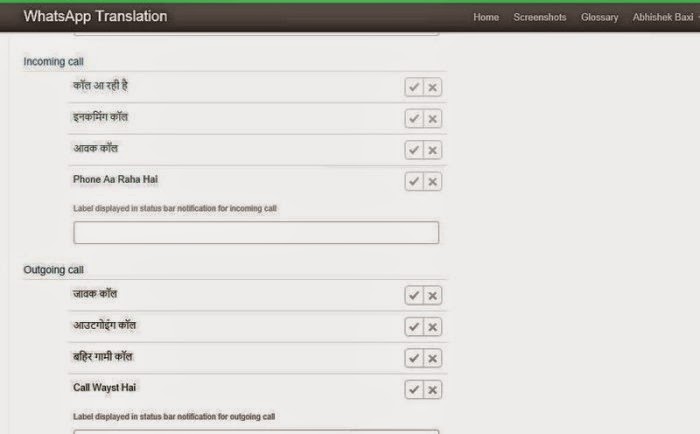Reject the 'आउटगोइंग कॉल' translation
Screen dimensions: 700x434
point(433,327)
